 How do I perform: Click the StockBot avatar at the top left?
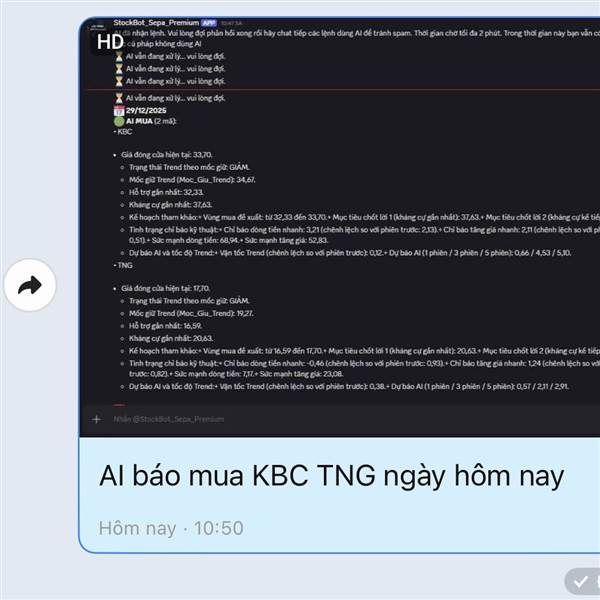pyautogui.click(x=98, y=28)
